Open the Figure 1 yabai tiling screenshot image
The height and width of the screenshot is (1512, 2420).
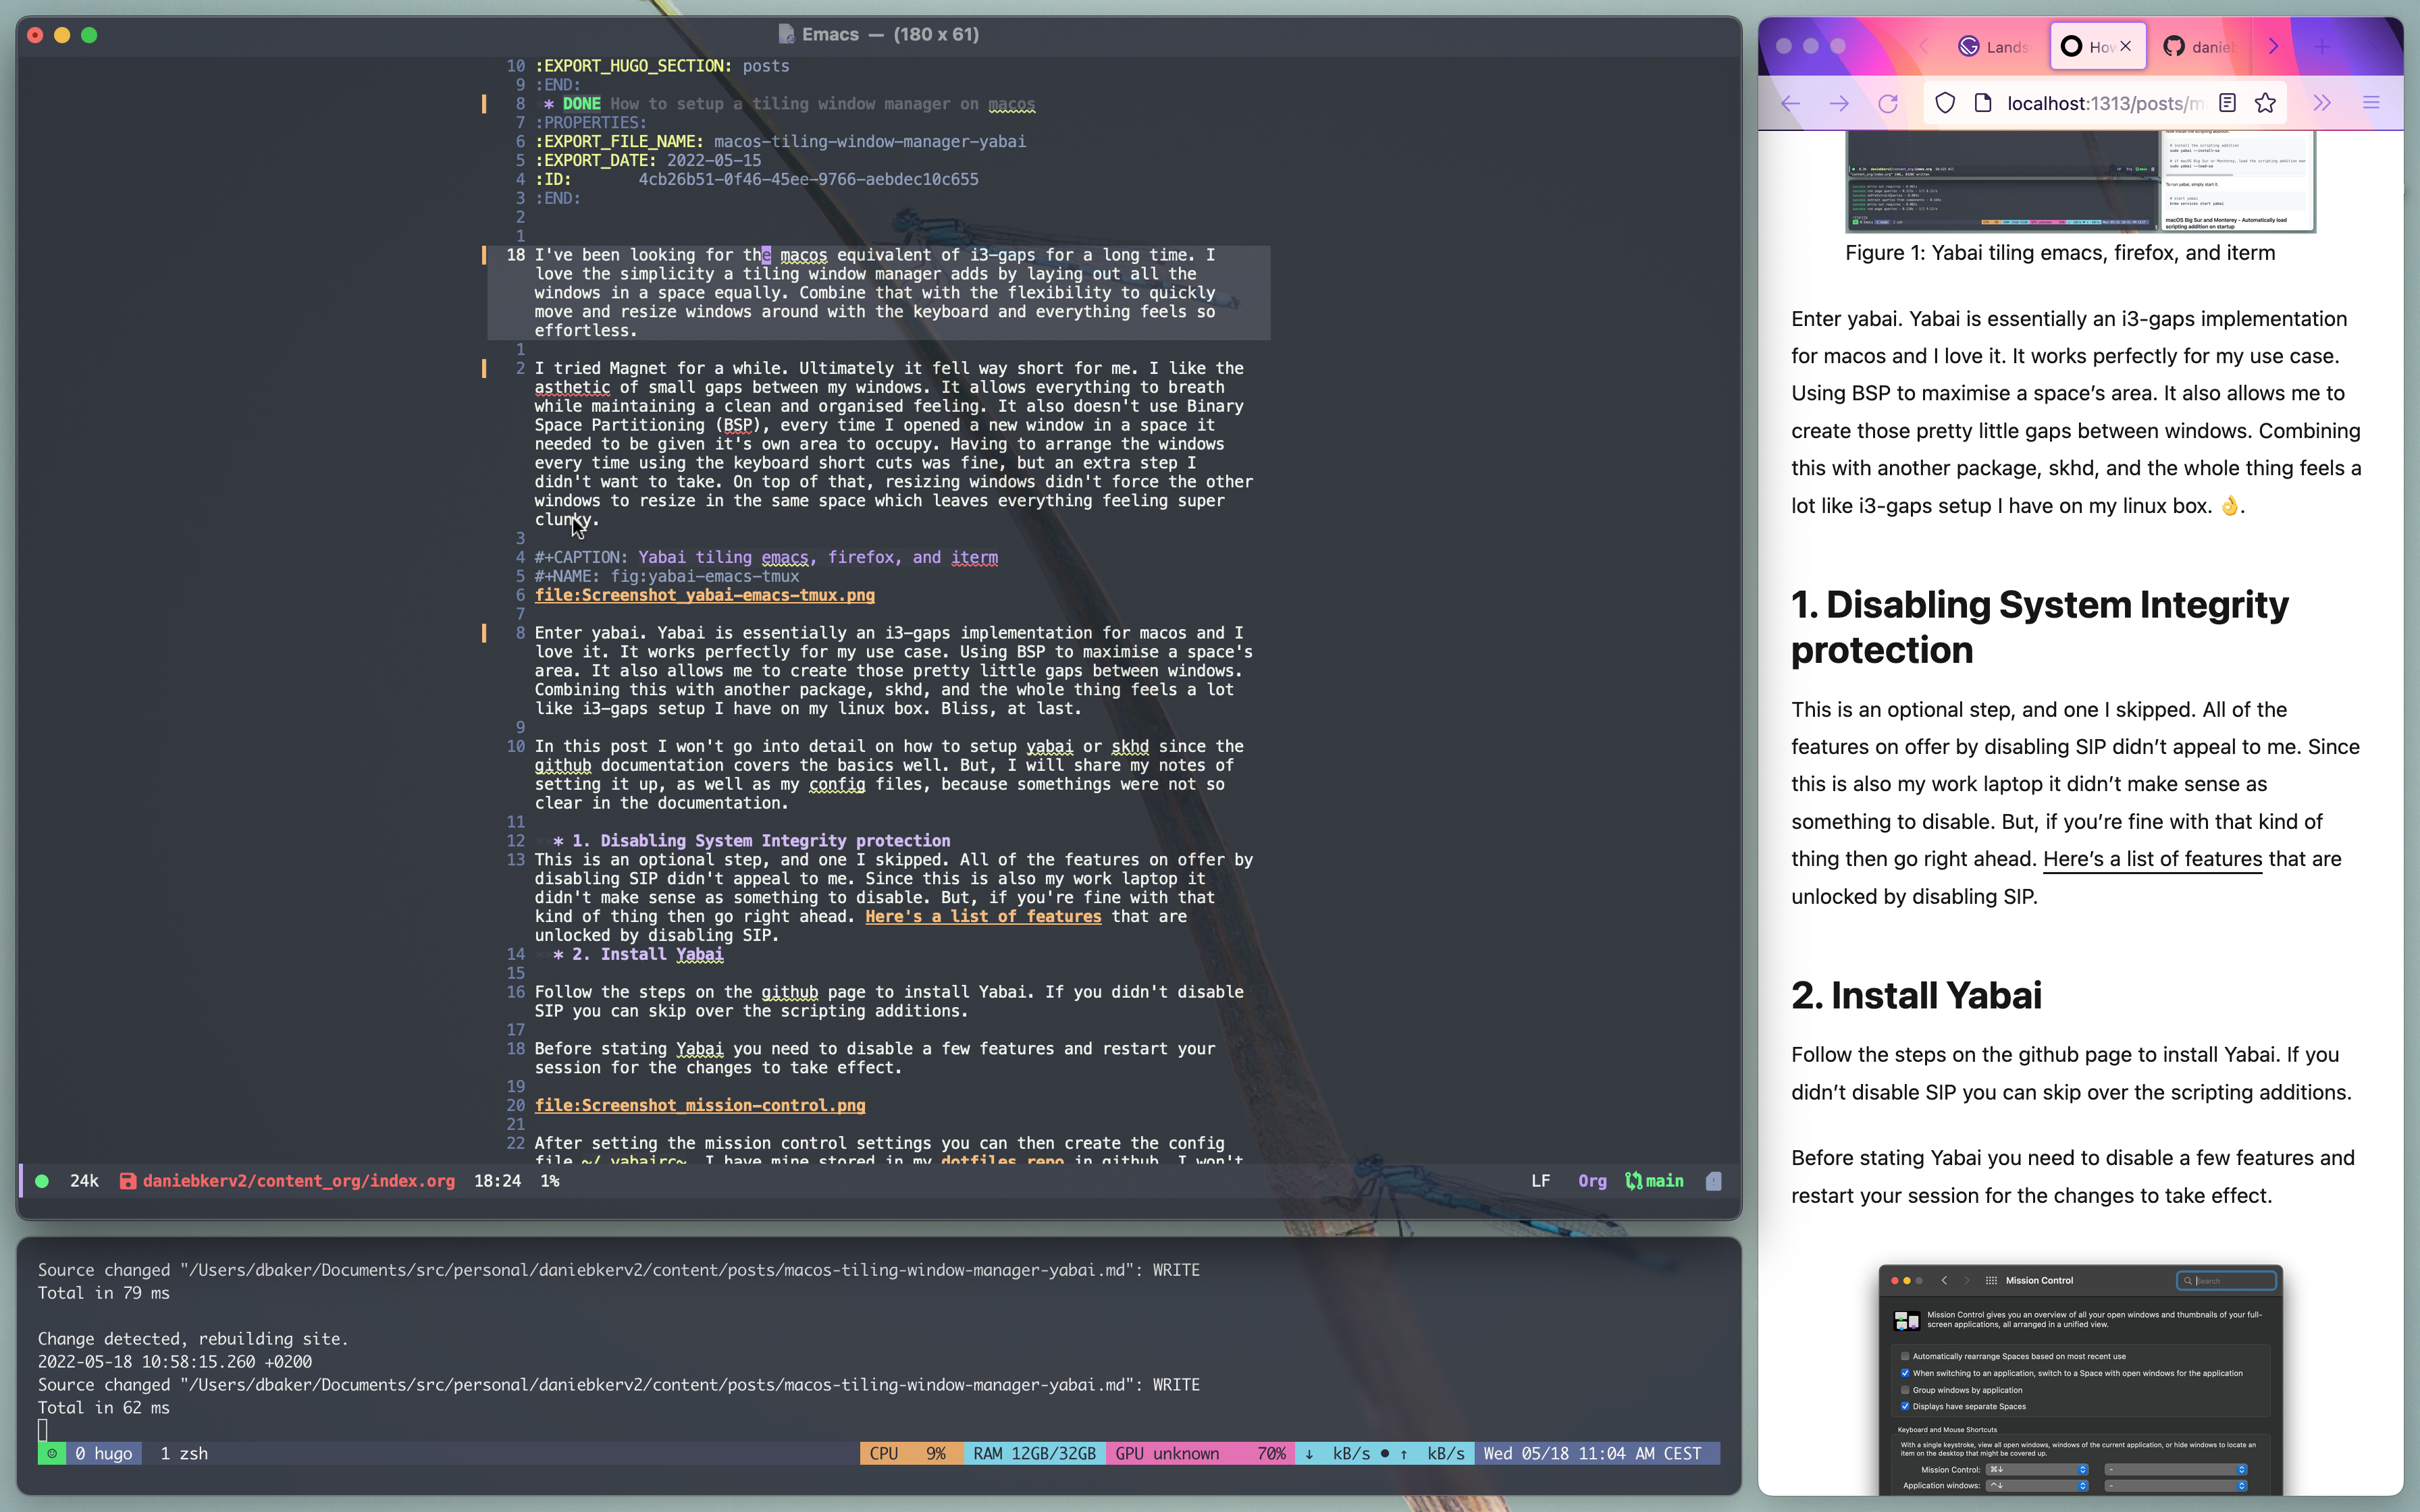pyautogui.click(x=2080, y=181)
